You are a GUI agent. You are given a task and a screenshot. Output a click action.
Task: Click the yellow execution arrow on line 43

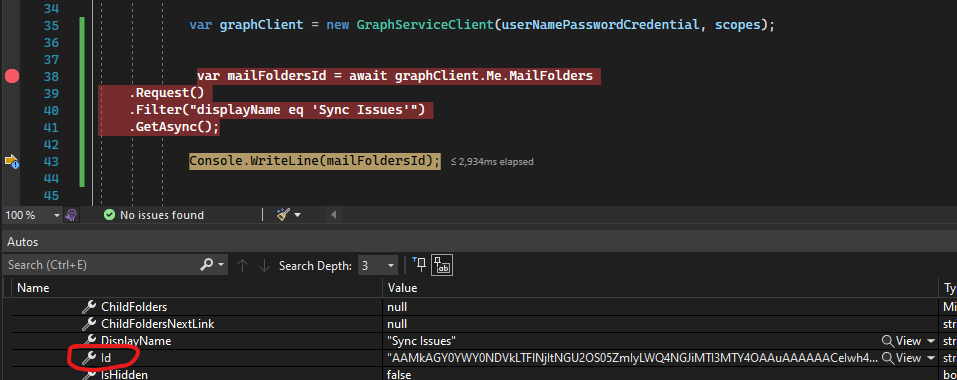pos(12,161)
